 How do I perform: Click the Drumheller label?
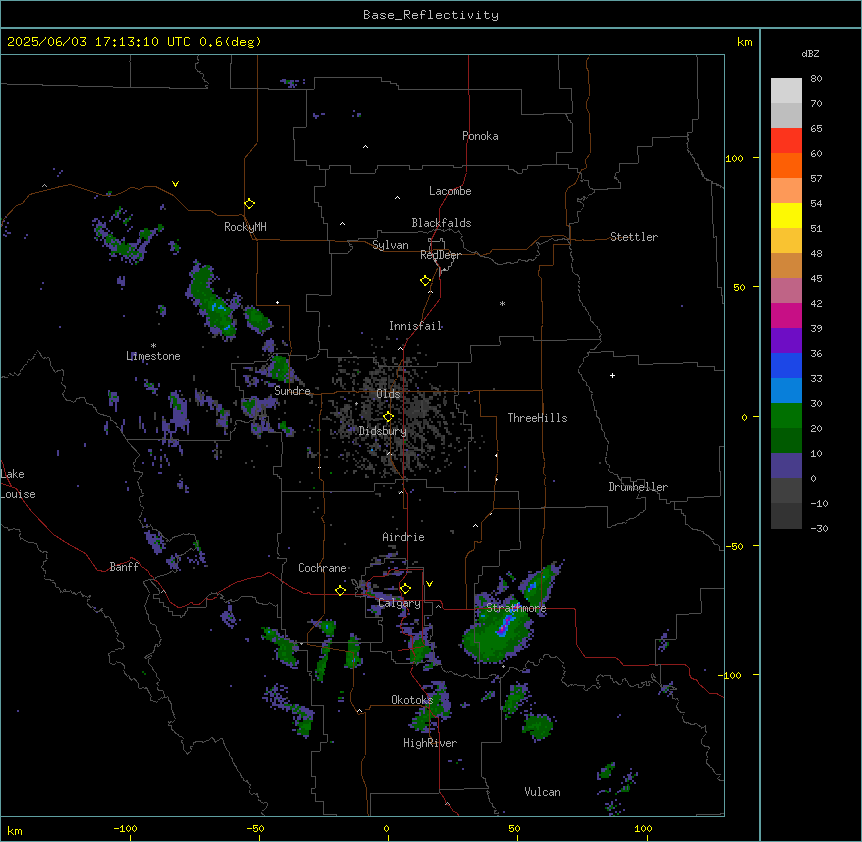point(638,487)
